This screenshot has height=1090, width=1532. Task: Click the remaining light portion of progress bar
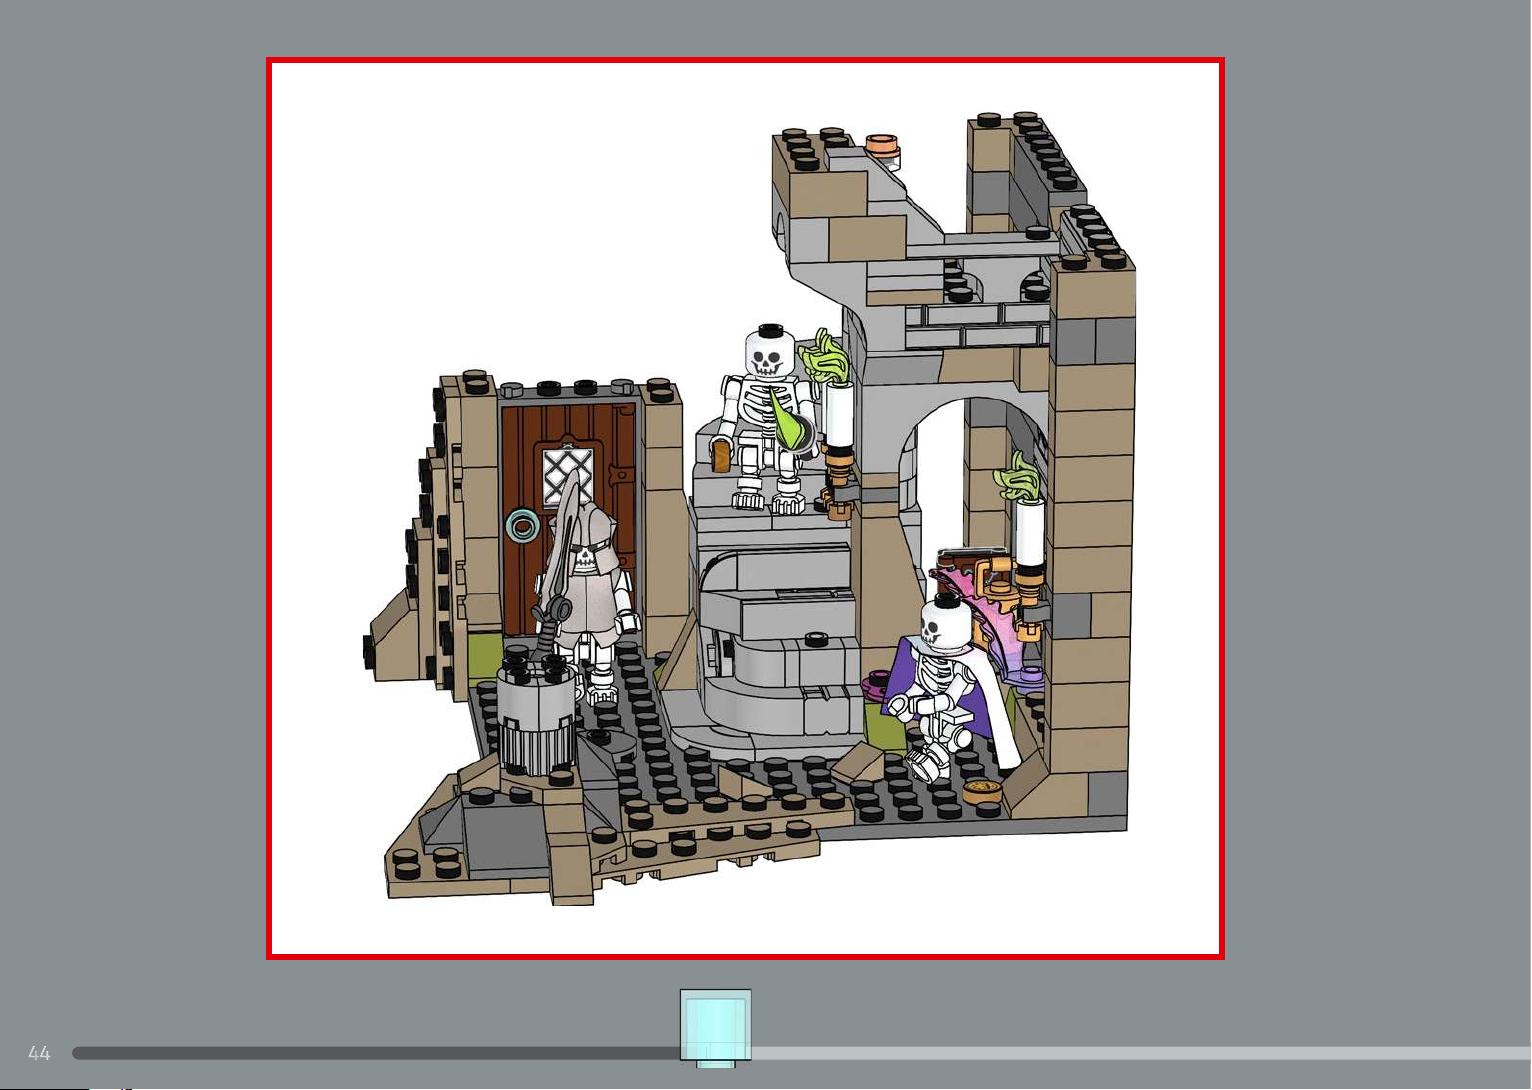pyautogui.click(x=1141, y=1053)
